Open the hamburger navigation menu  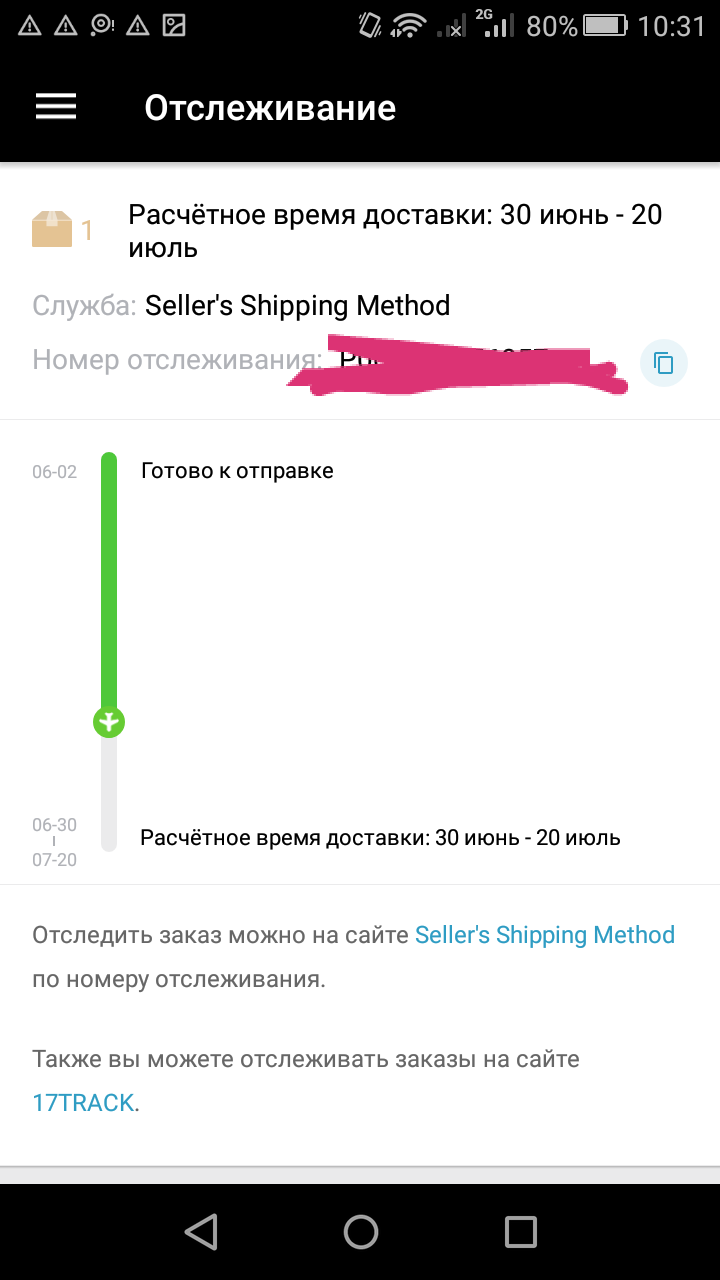(56, 107)
